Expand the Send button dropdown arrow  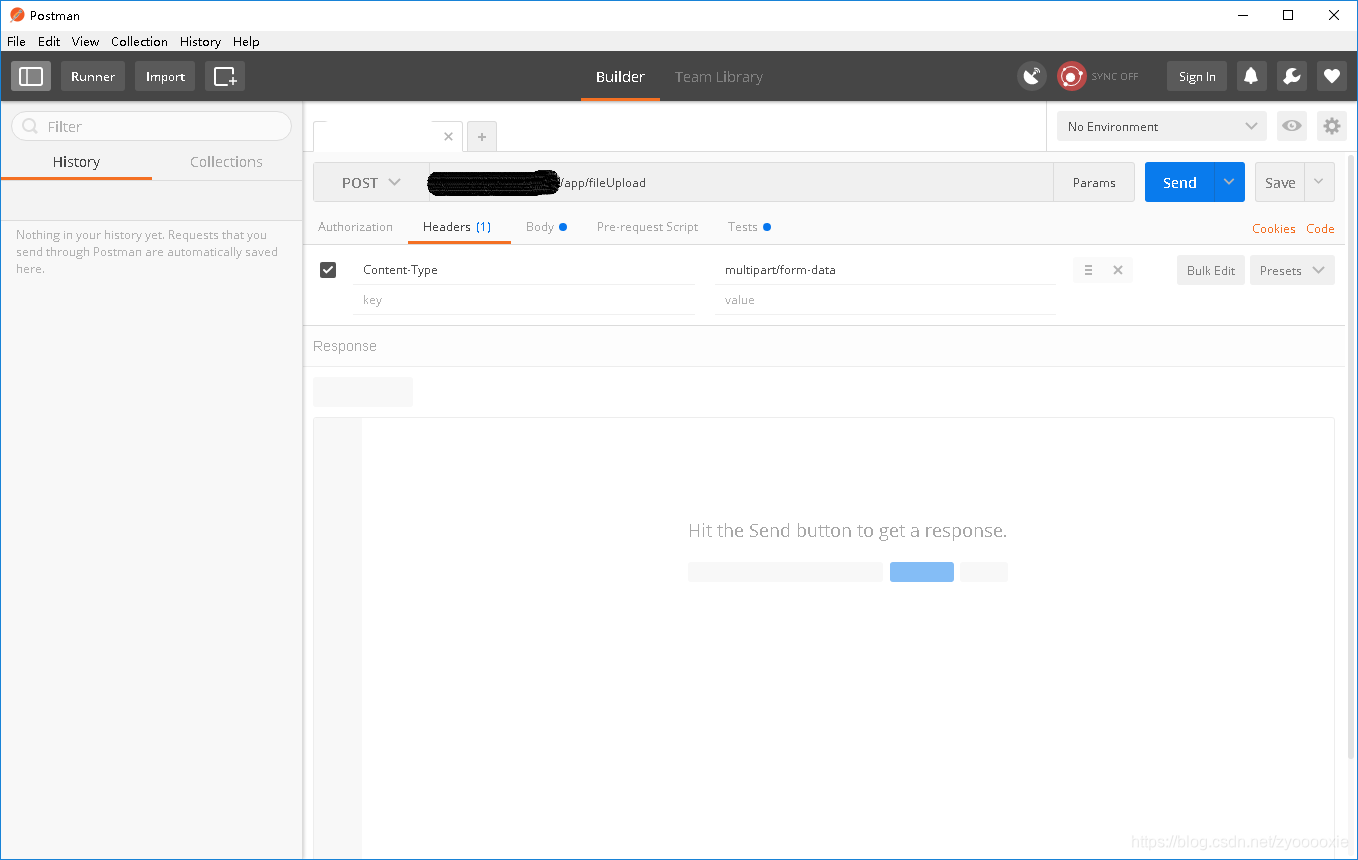pyautogui.click(x=1230, y=182)
